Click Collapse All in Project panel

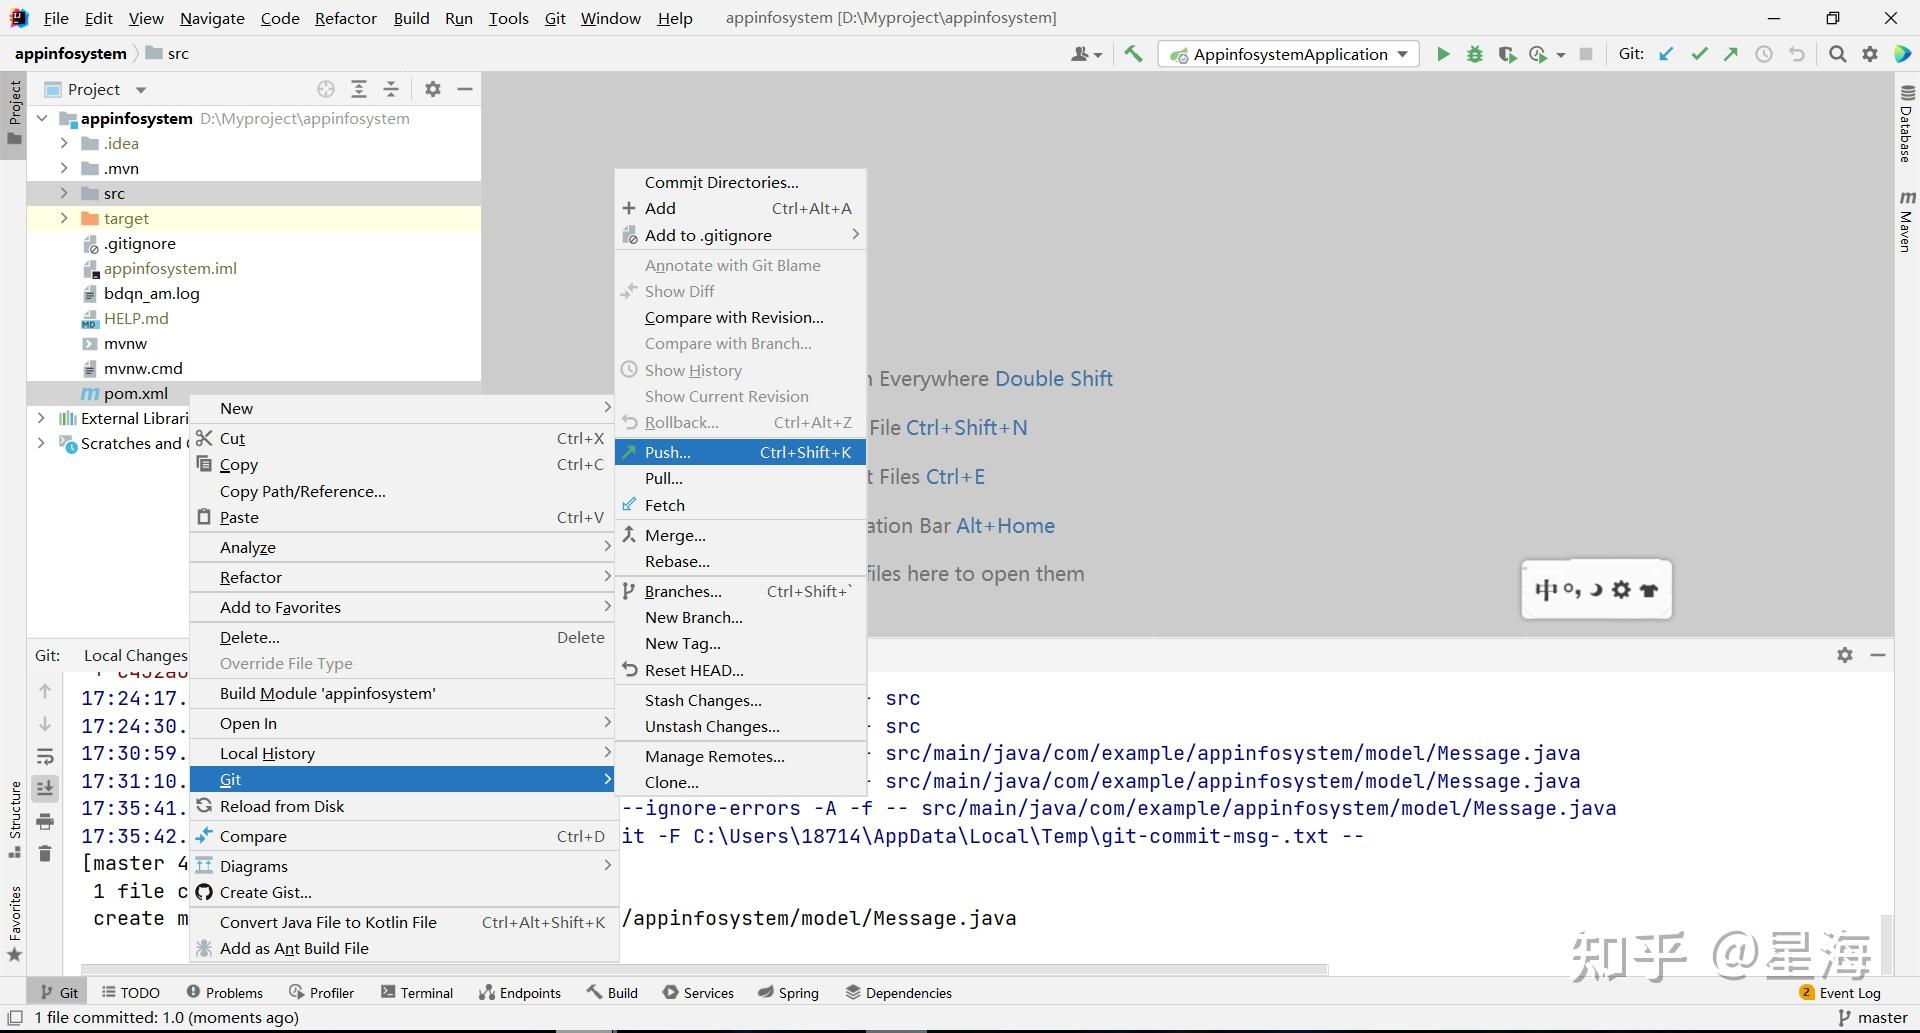click(391, 89)
